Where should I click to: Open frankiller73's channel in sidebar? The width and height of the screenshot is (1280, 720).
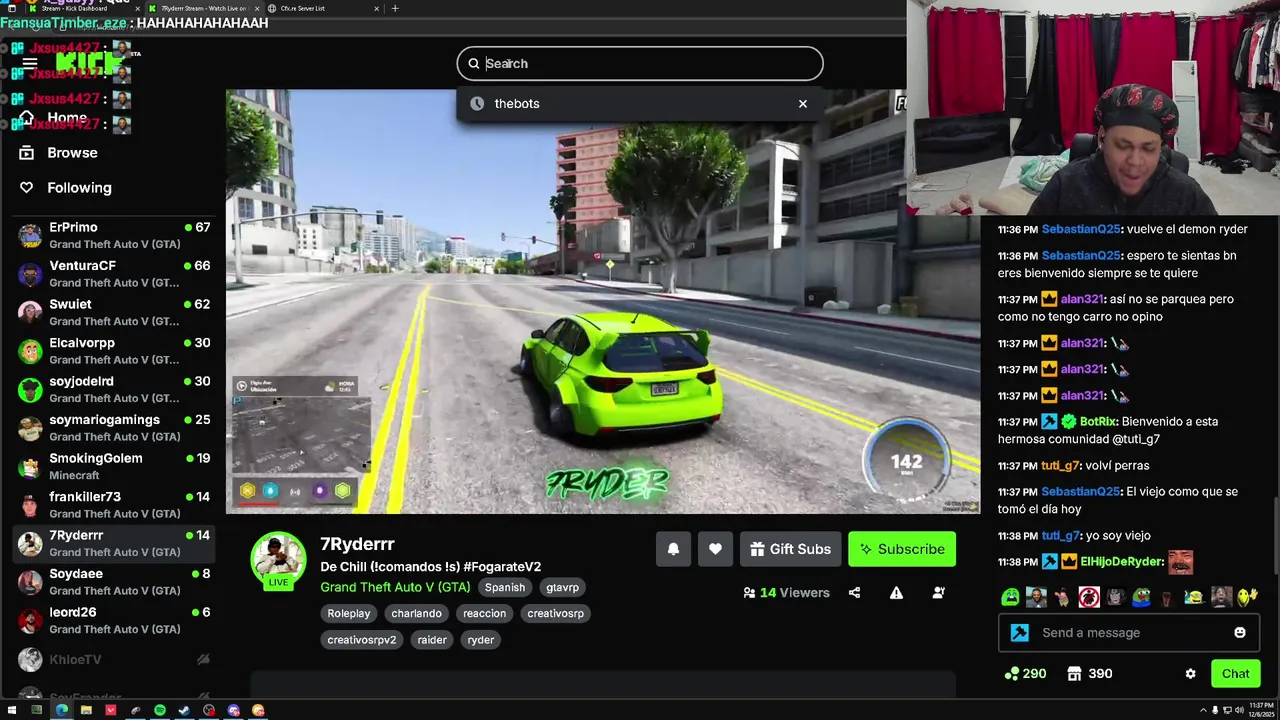[114, 505]
